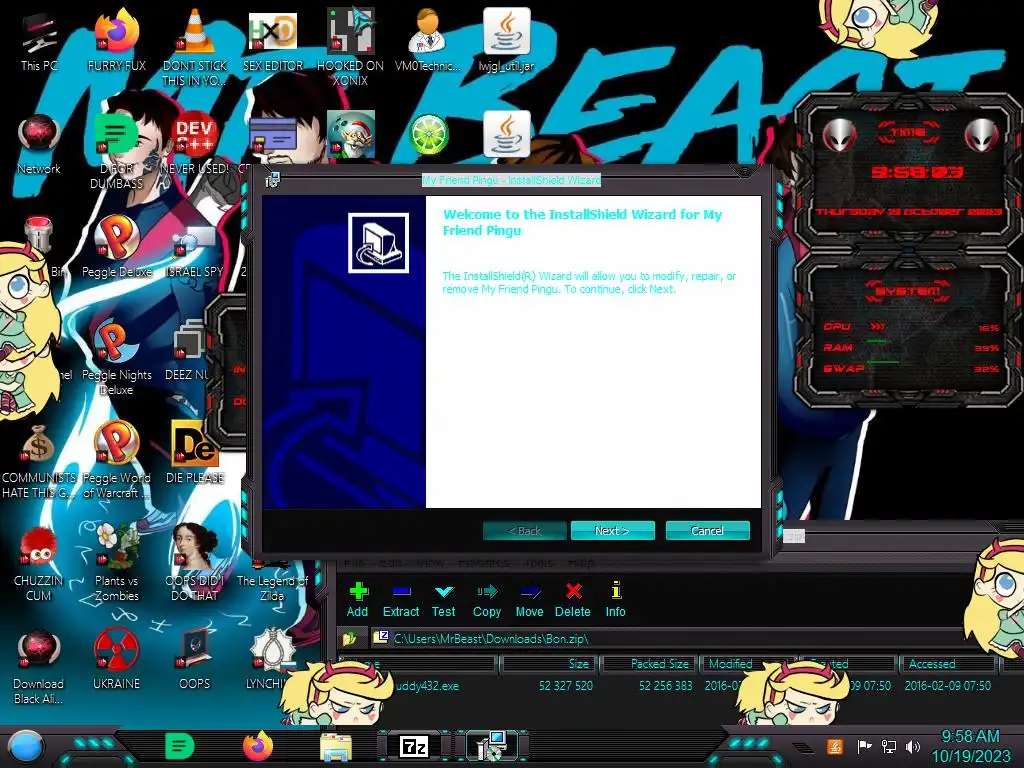This screenshot has width=1024, height=768.
Task: Select the OOPS desktop shortcut
Action: (x=195, y=660)
